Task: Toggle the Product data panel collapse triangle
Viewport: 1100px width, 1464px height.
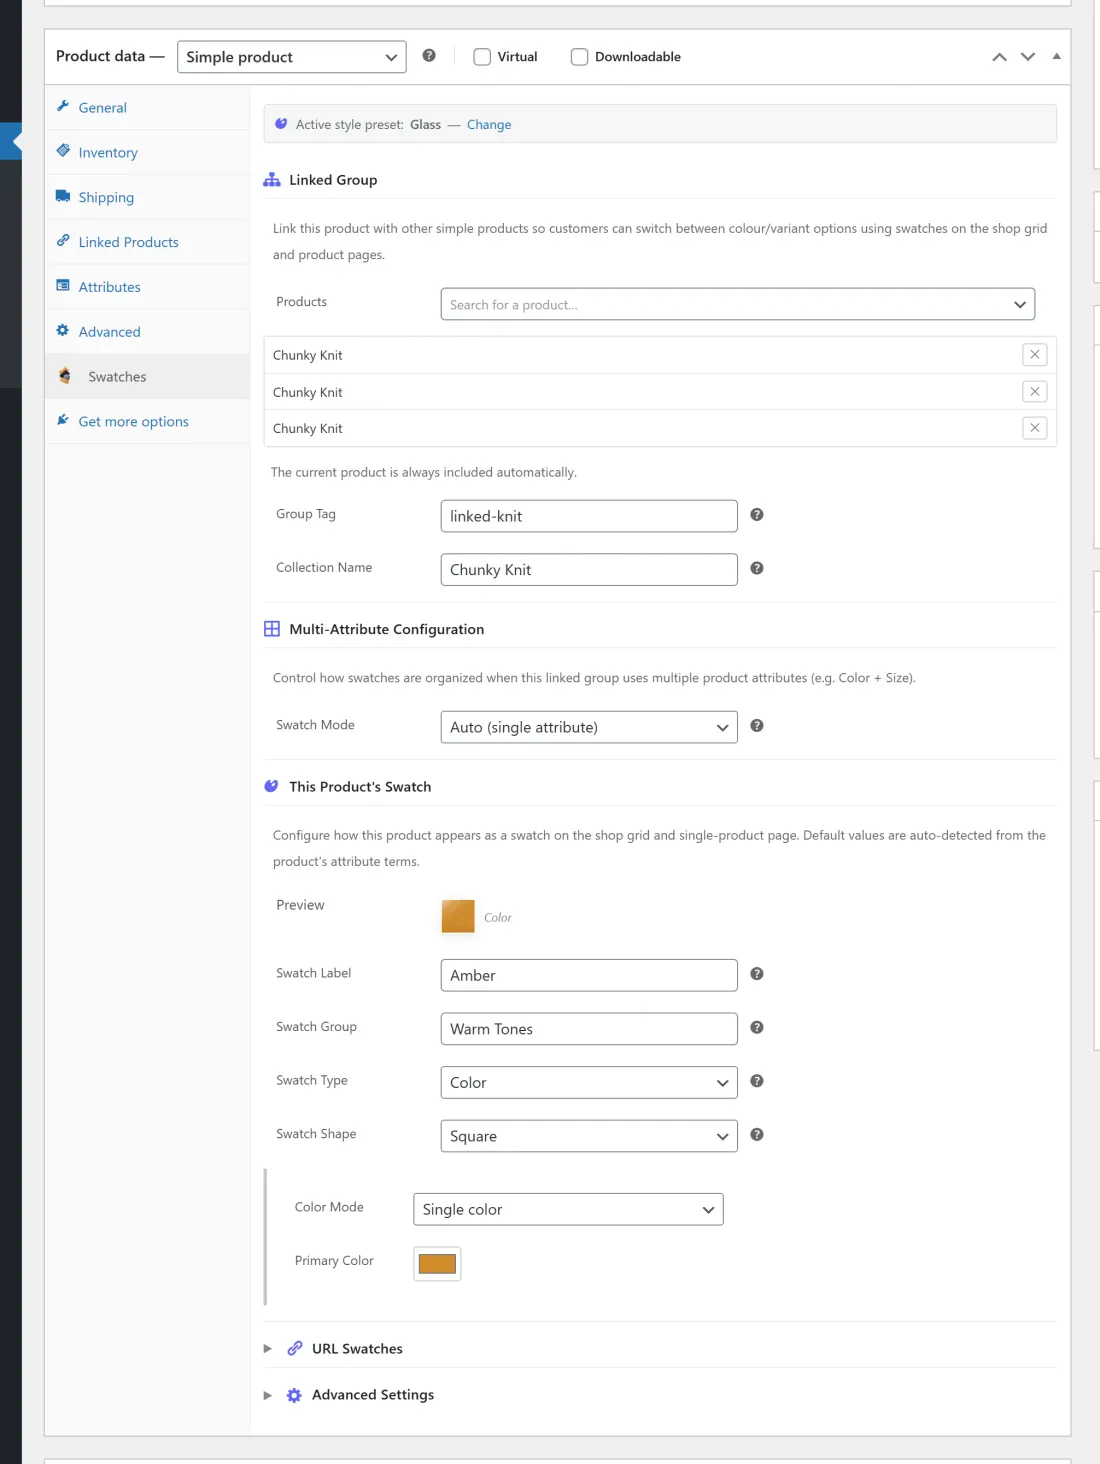Action: (1056, 56)
